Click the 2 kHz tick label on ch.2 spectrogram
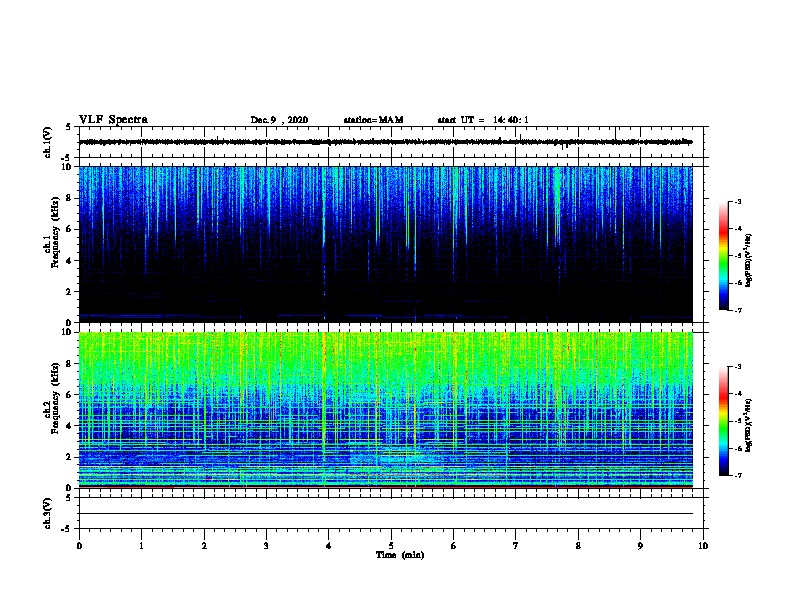The height and width of the screenshot is (612, 792). pos(69,457)
